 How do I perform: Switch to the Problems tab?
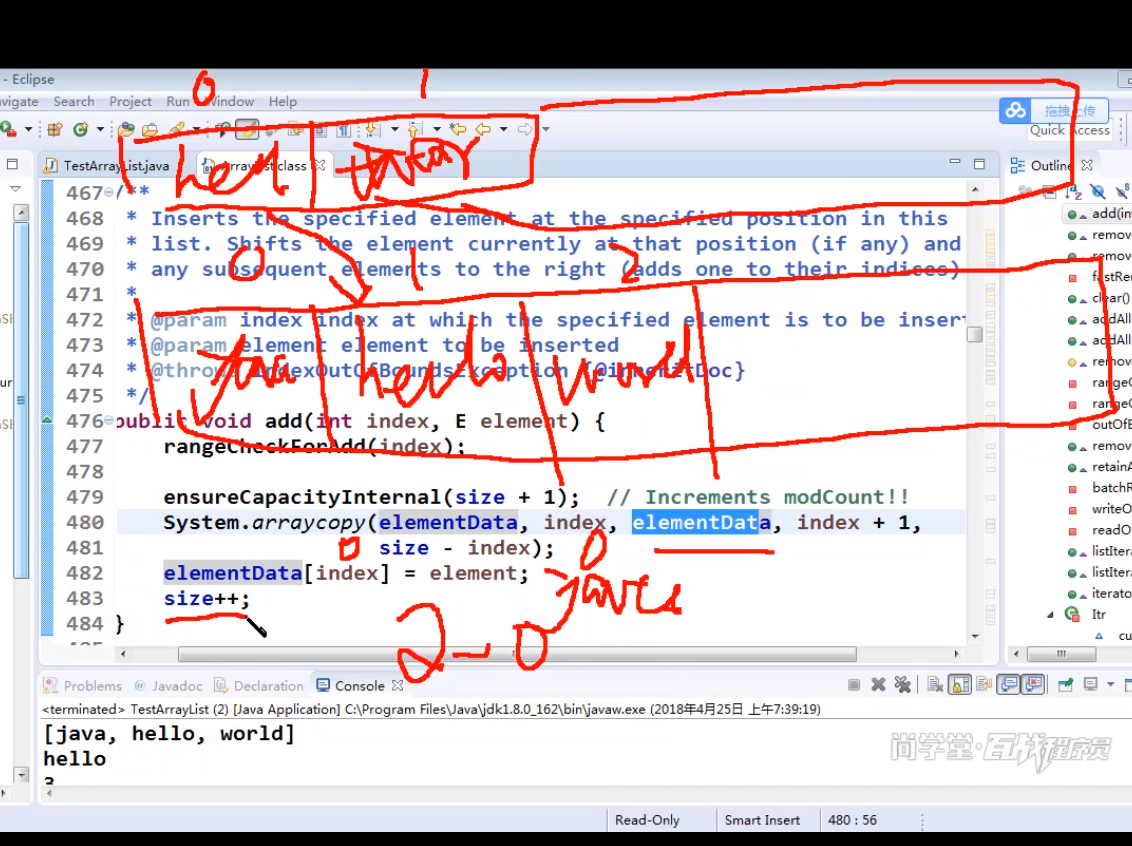click(x=82, y=686)
